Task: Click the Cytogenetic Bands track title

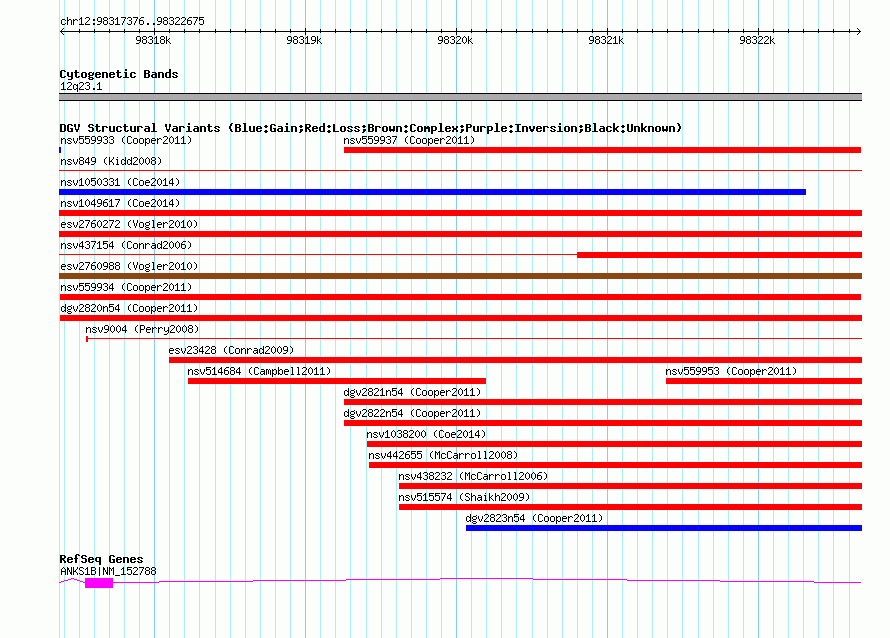Action: (x=119, y=74)
